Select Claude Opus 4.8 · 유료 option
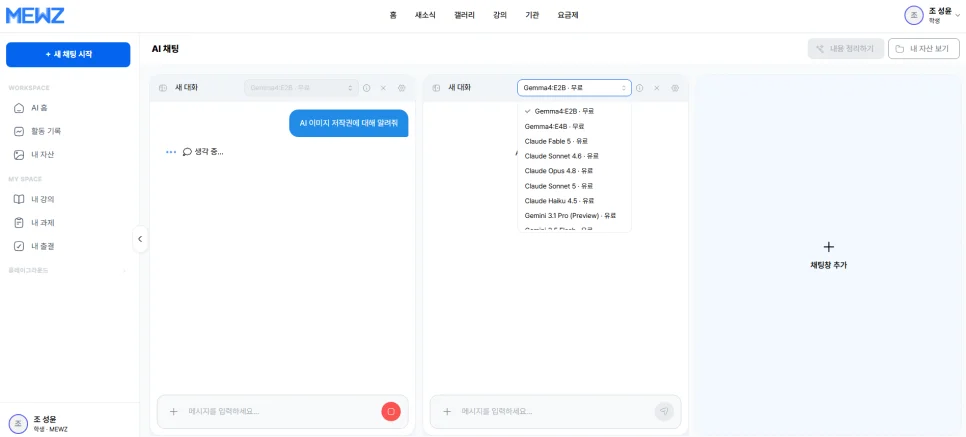The width and height of the screenshot is (966, 437). coord(574,171)
